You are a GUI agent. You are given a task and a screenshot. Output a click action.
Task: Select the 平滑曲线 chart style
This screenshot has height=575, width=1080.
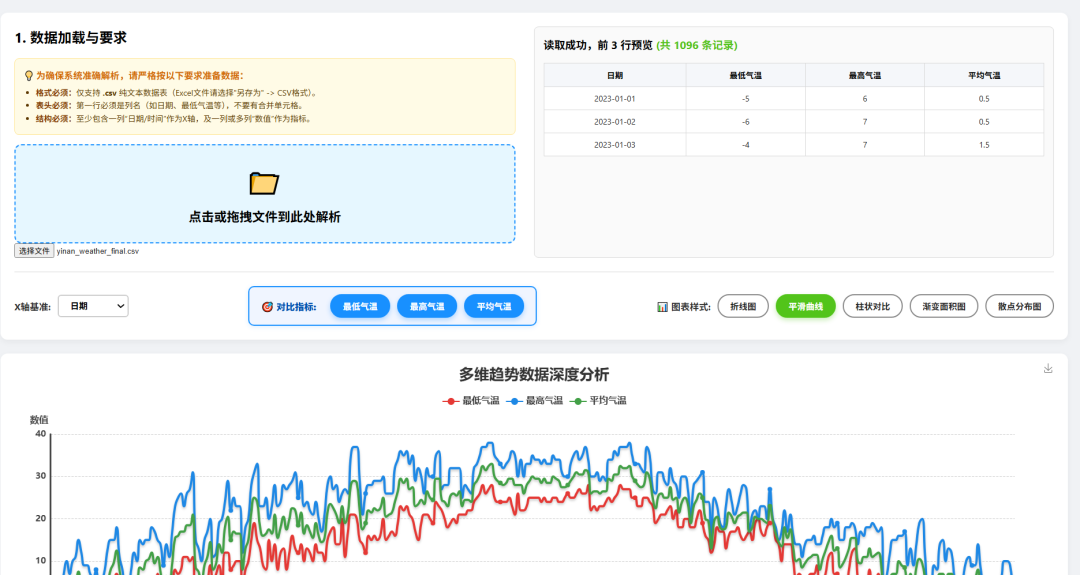tap(806, 306)
